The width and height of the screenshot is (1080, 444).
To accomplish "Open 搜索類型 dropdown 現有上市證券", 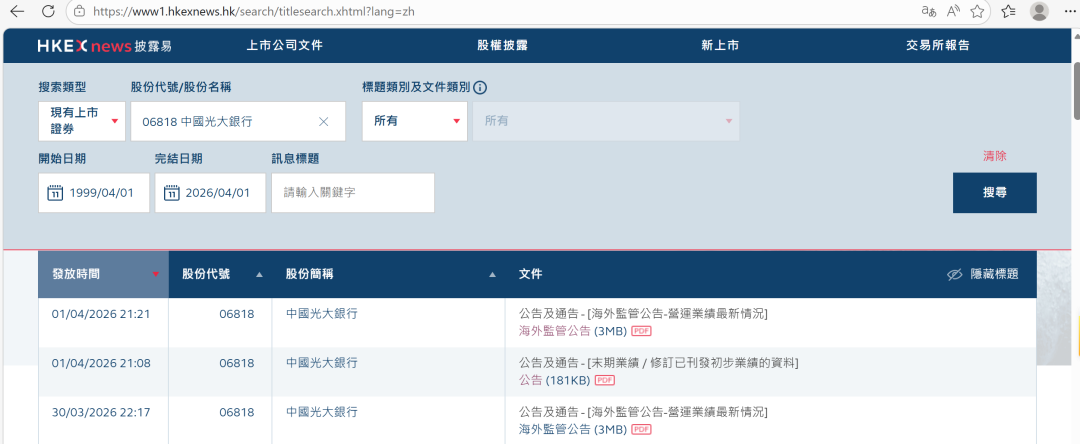I will point(82,121).
